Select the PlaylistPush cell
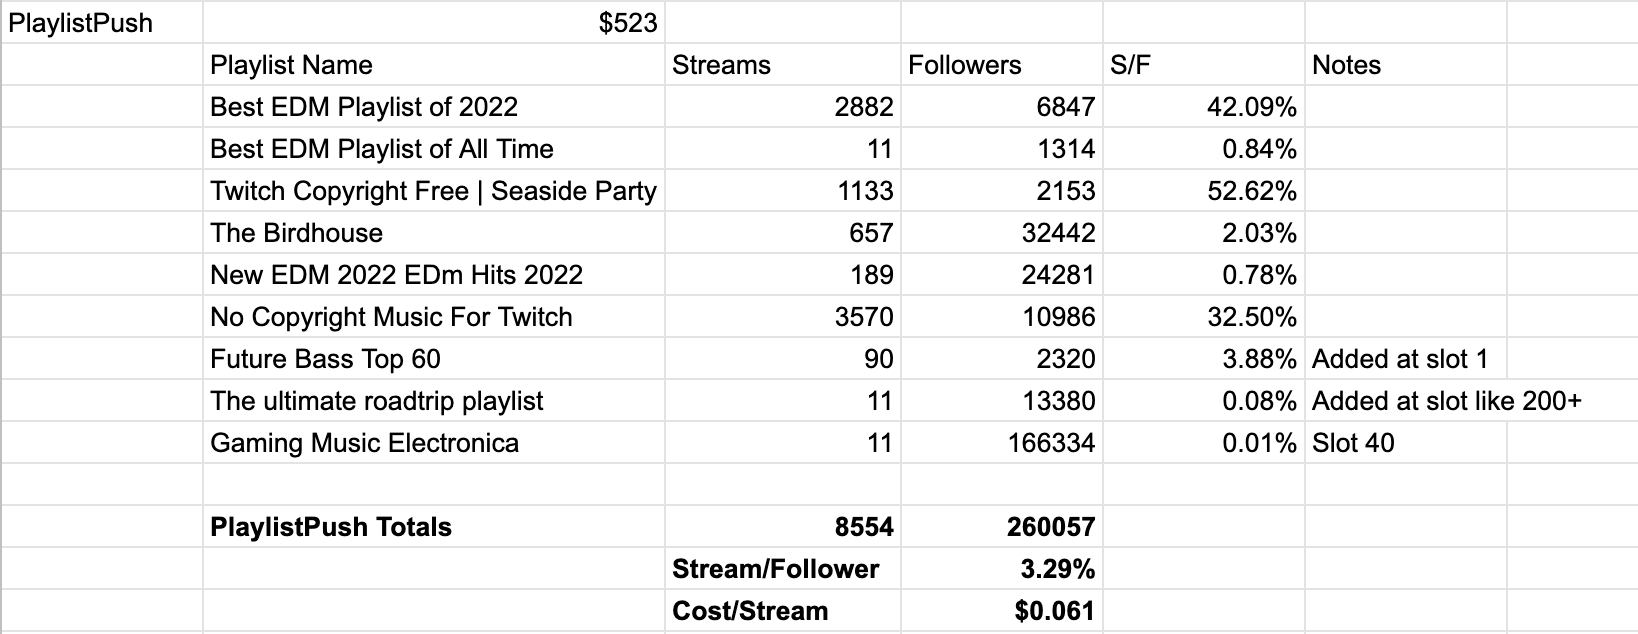 102,22
